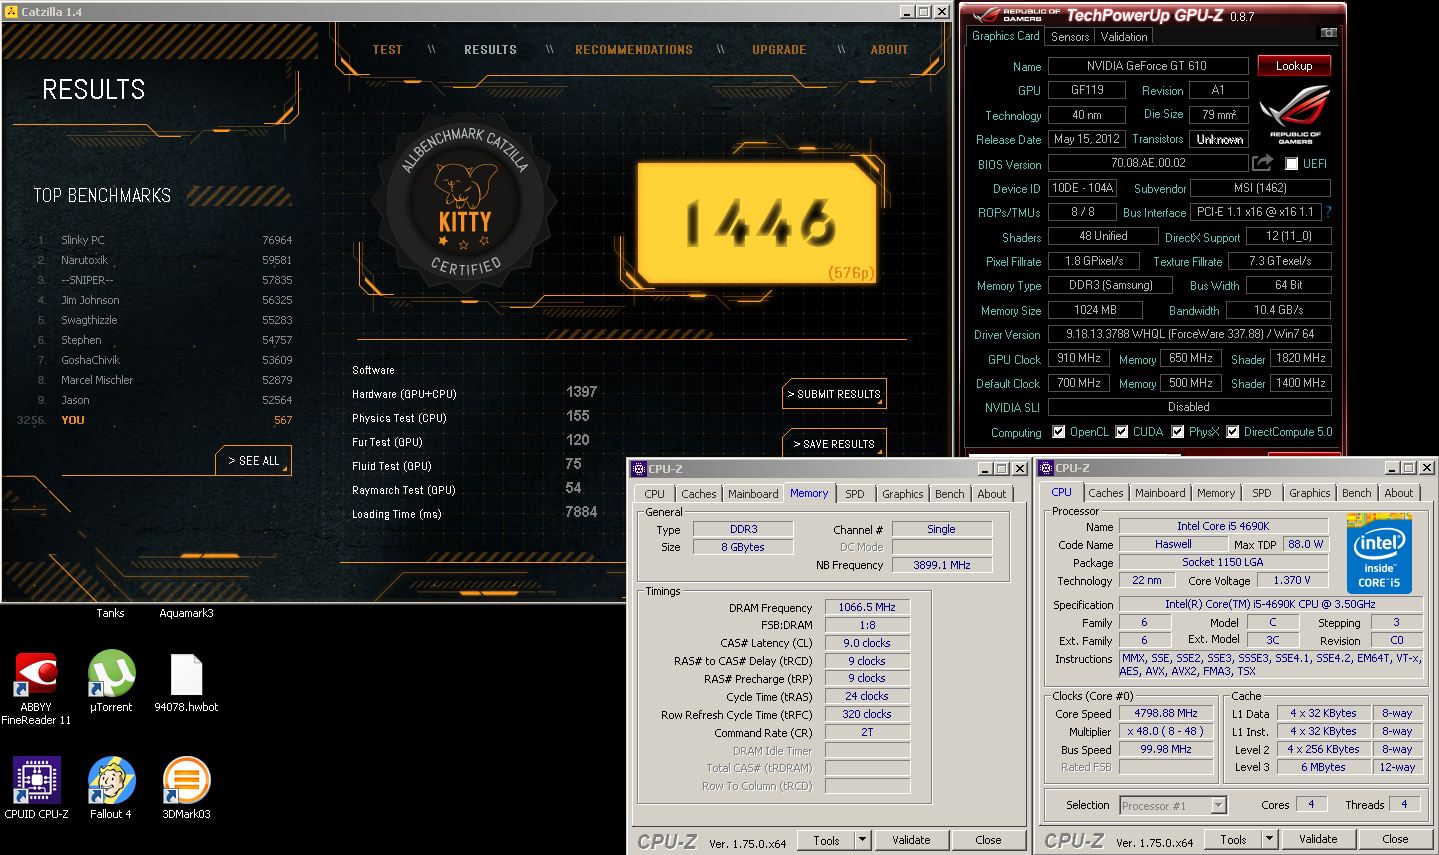Switch to TEST tab in Catzilla

387,50
